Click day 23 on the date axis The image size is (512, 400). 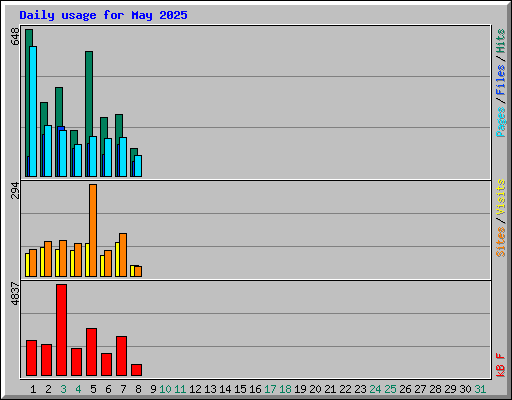click(x=360, y=389)
